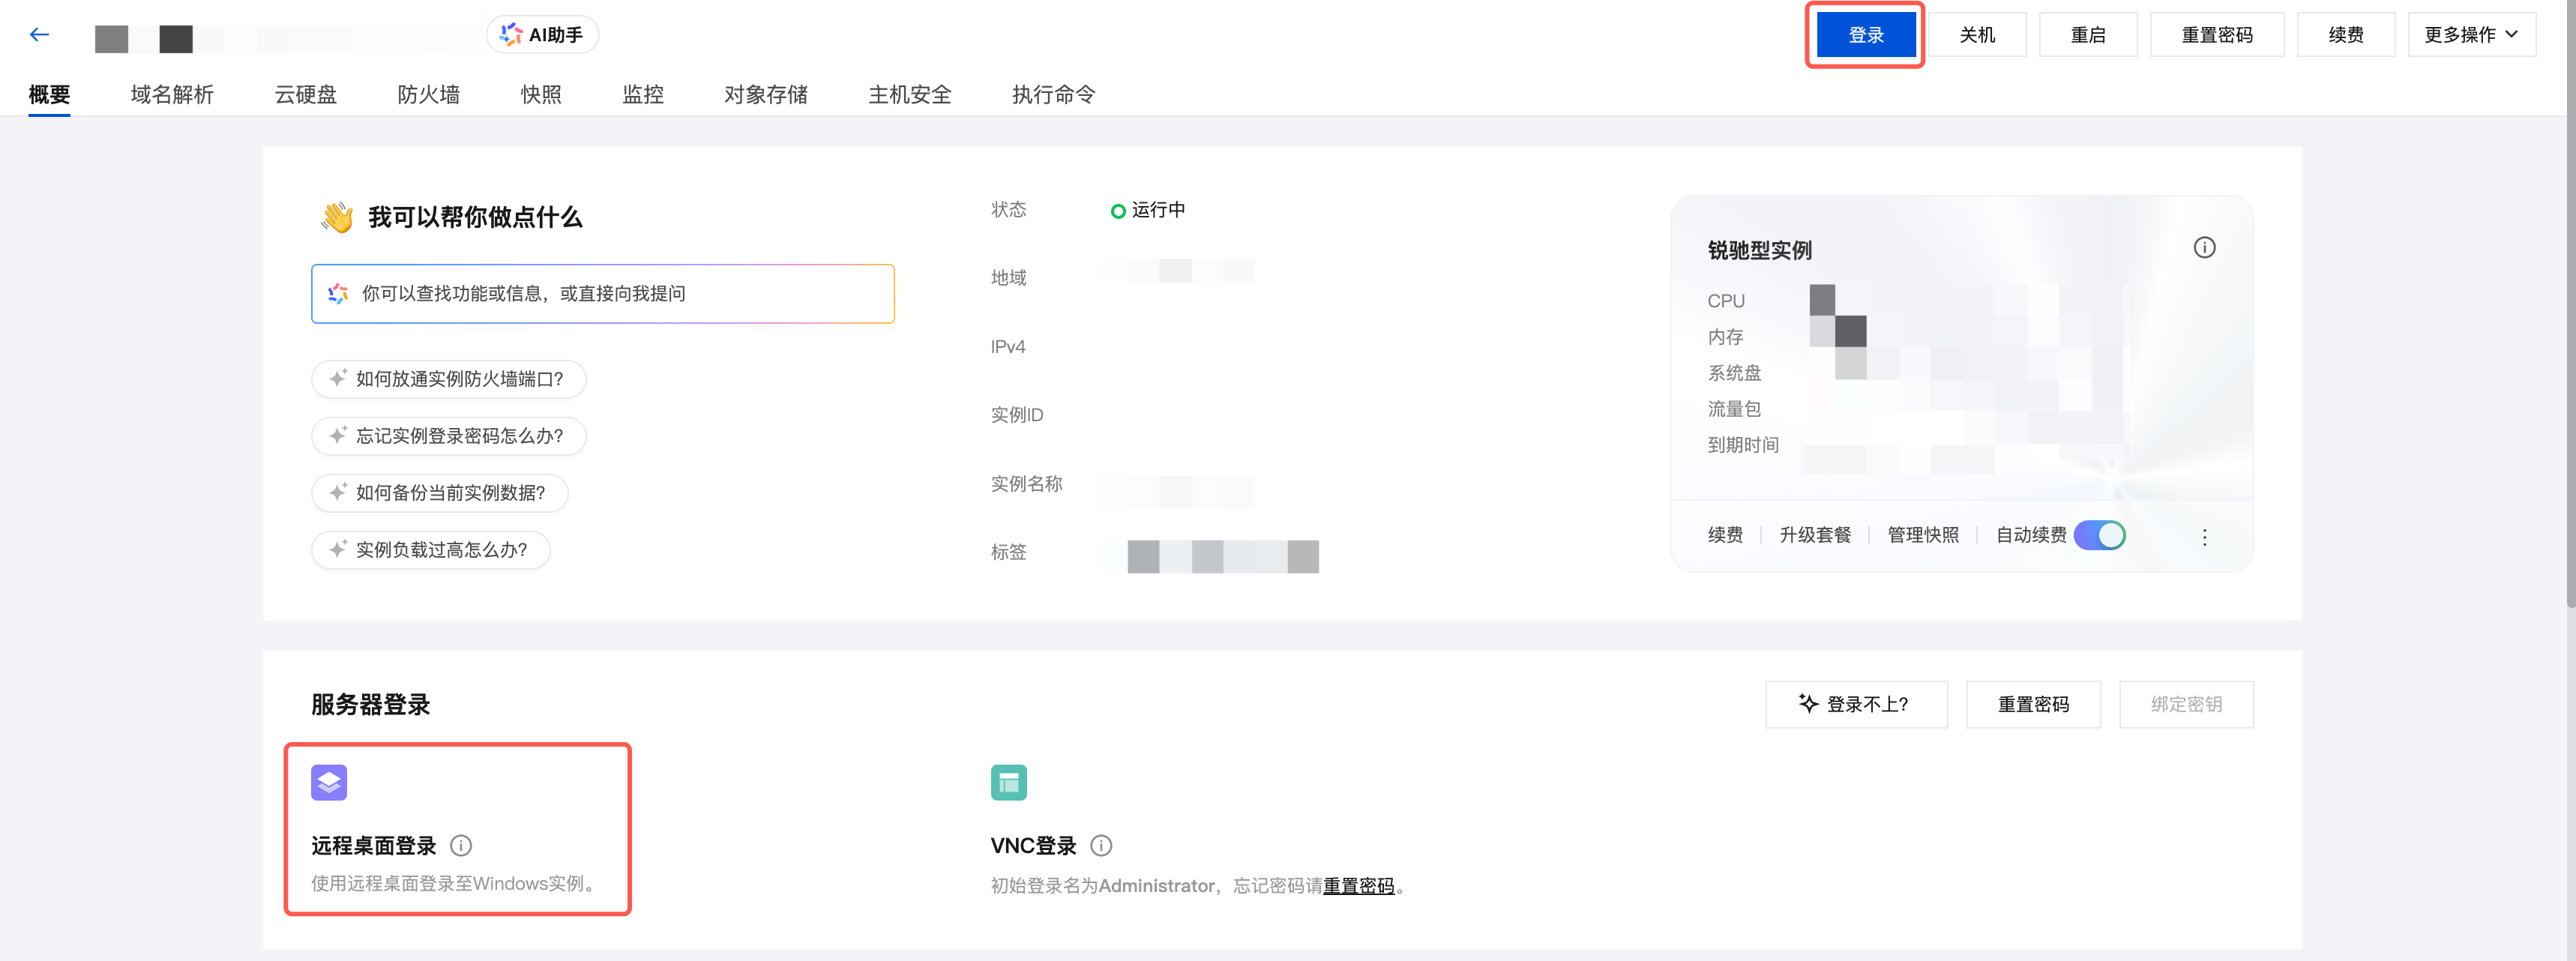Image resolution: width=2576 pixels, height=961 pixels.
Task: Click the AI question input field
Action: tap(602, 294)
